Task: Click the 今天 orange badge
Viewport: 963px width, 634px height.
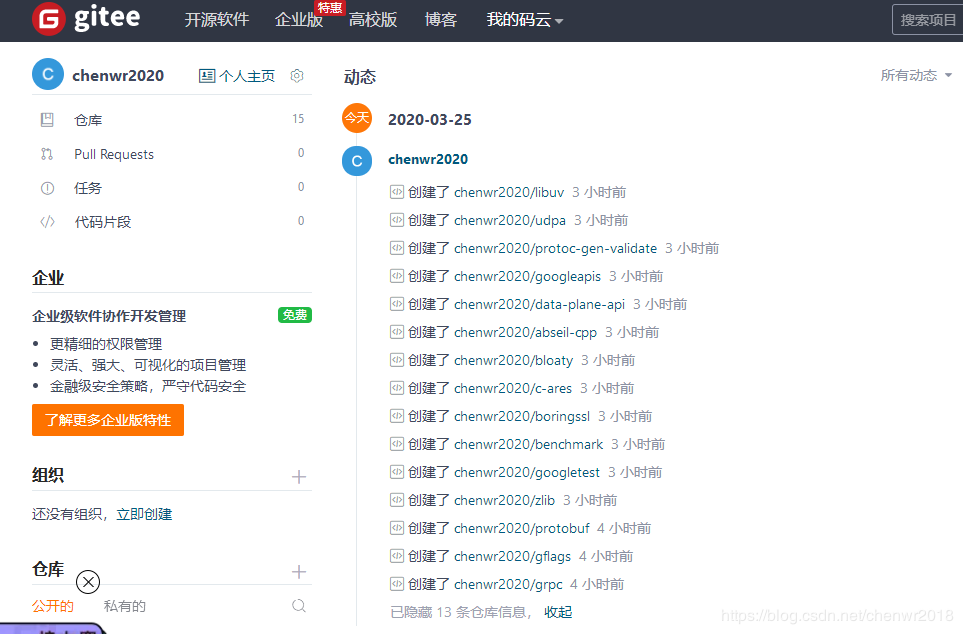Action: (357, 117)
